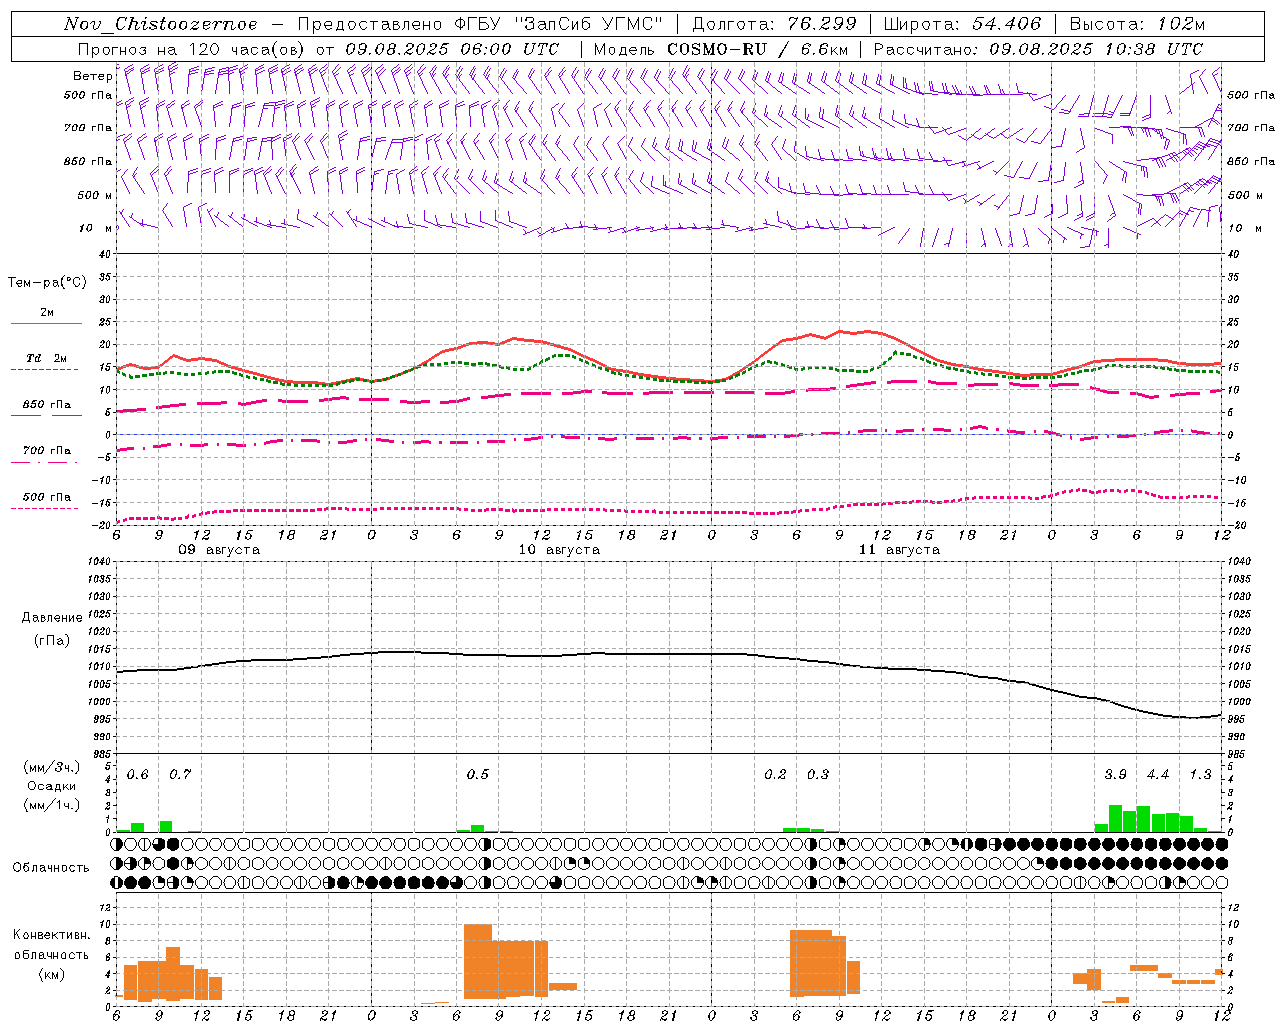Click the '(мм/3ч.)' unit label
The height and width of the screenshot is (1024, 1280).
coord(52,767)
